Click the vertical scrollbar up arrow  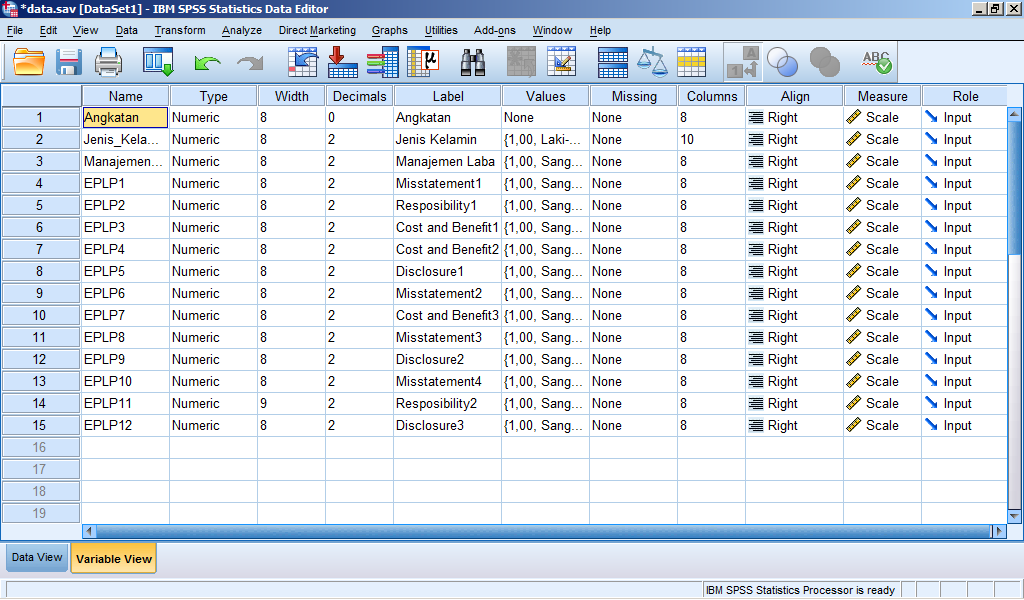pyautogui.click(x=1014, y=114)
